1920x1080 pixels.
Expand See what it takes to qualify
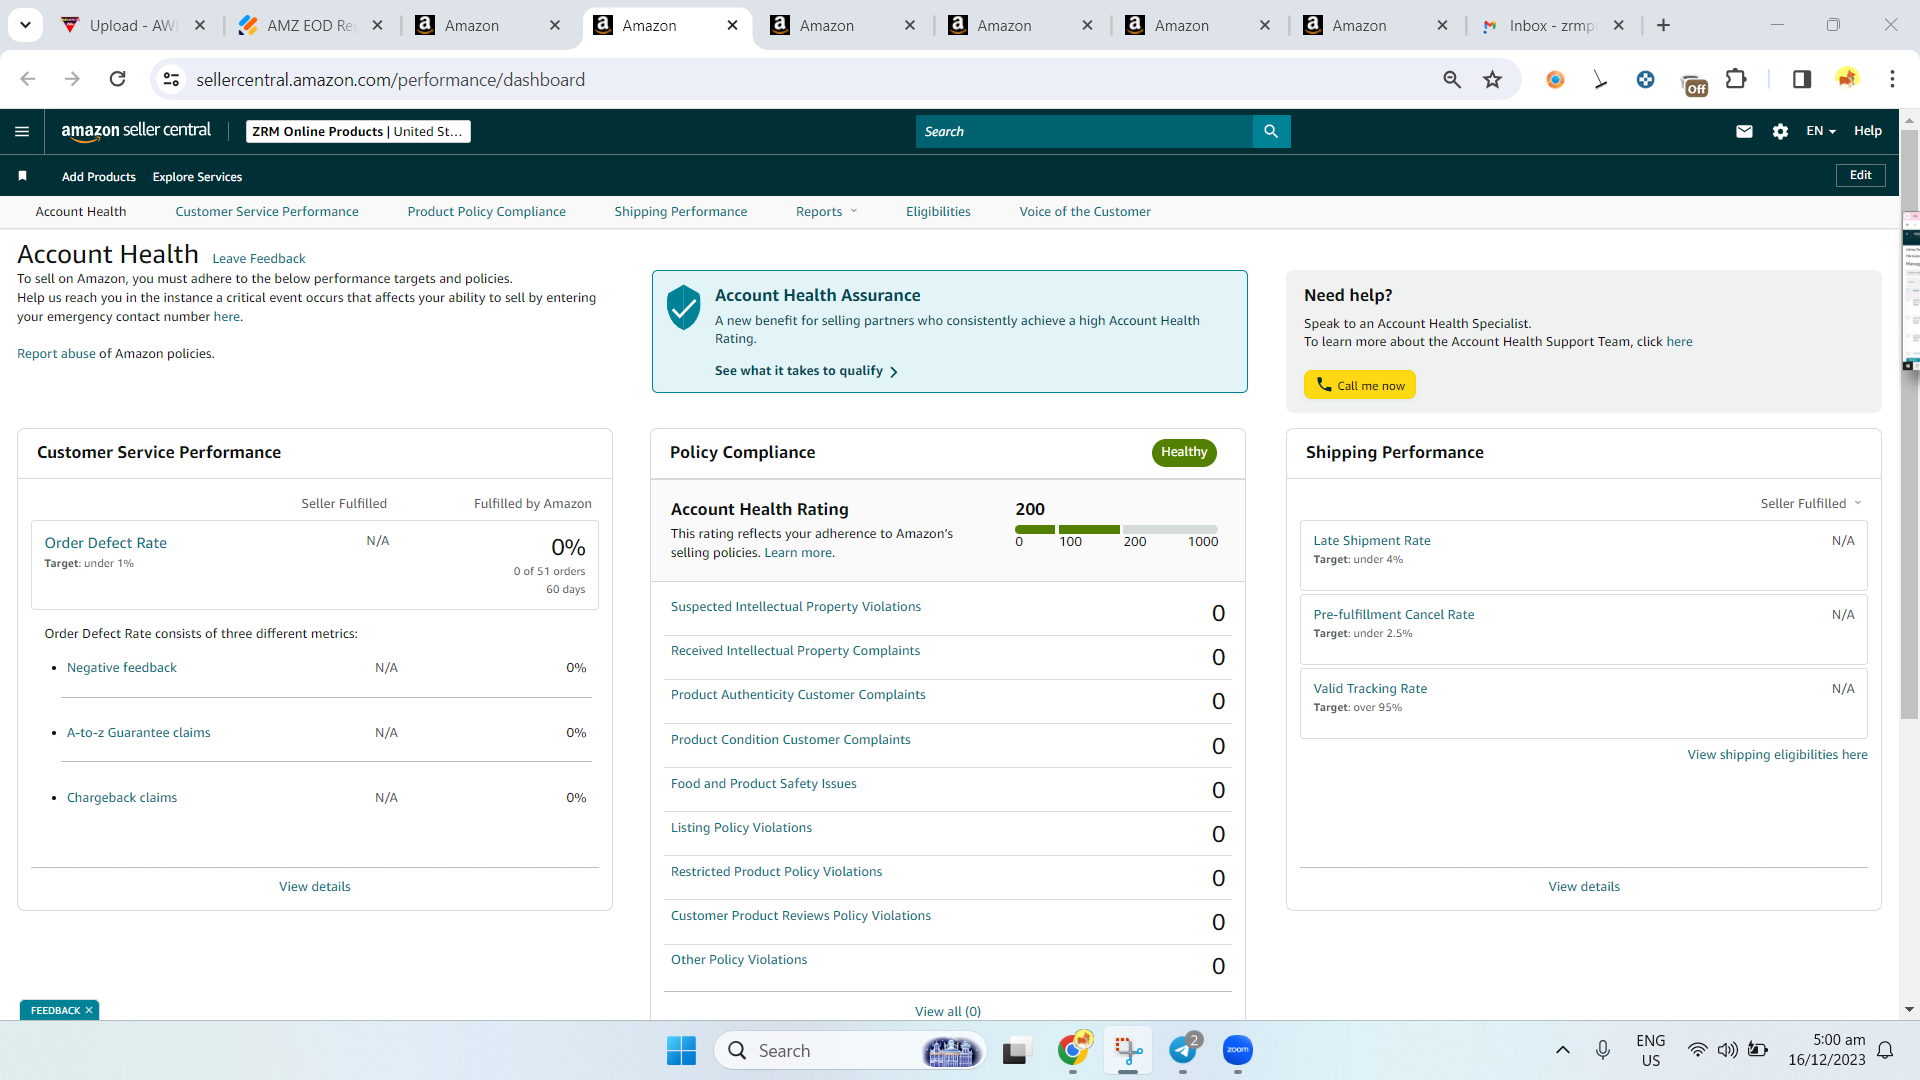tap(806, 371)
